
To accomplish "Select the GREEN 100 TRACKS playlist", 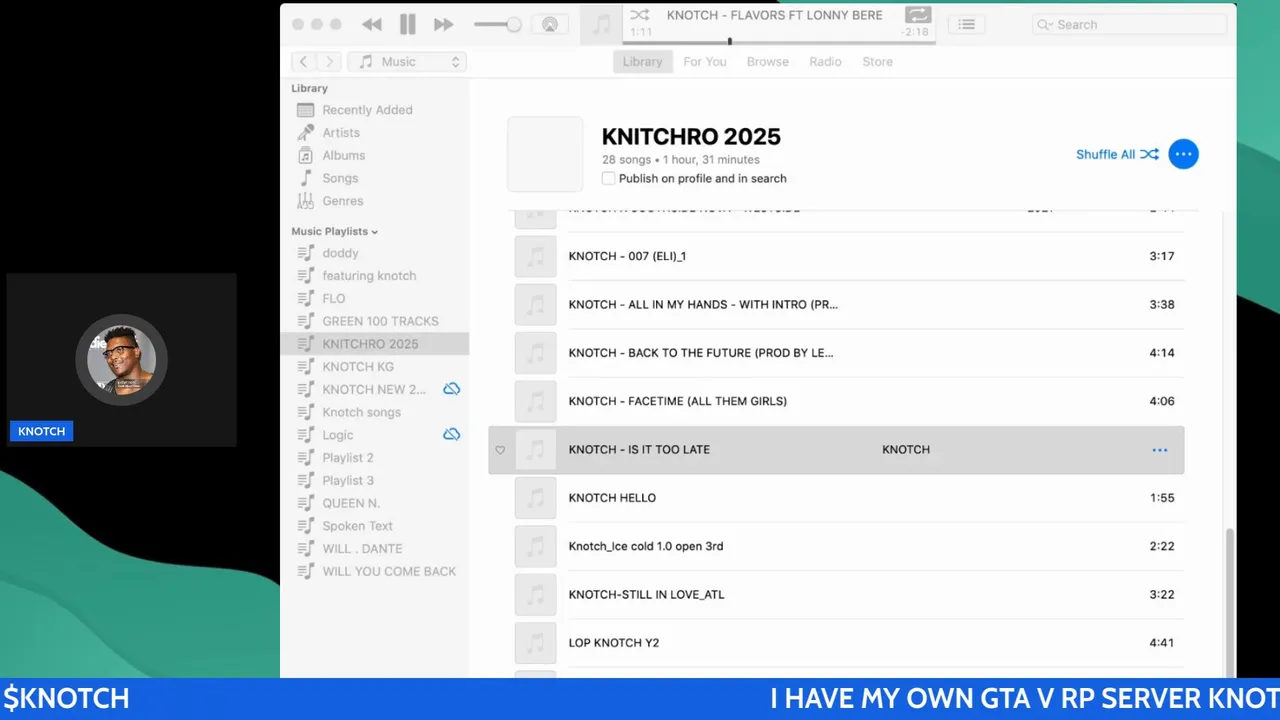I will (x=380, y=321).
